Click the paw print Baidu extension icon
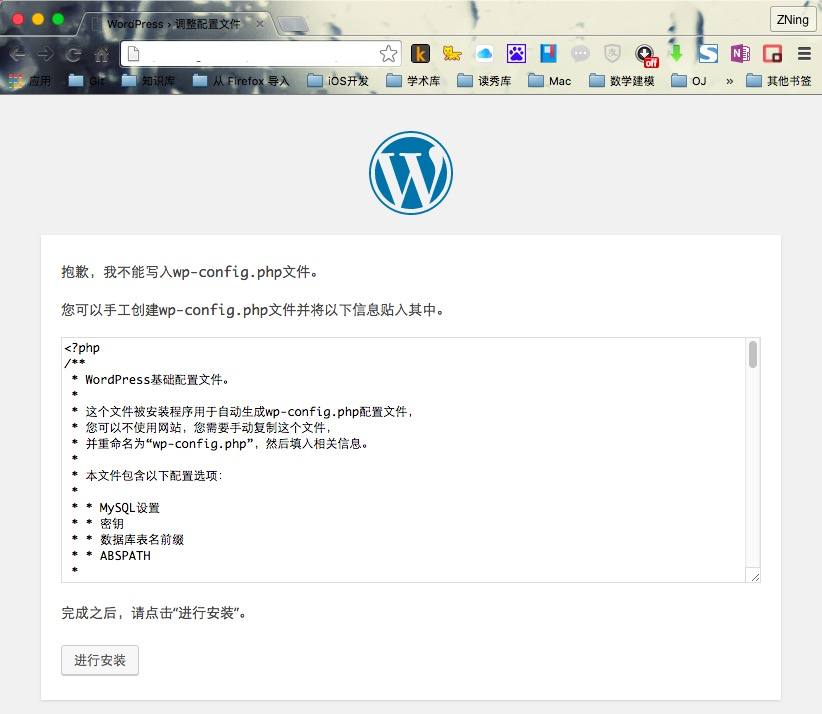 (516, 53)
